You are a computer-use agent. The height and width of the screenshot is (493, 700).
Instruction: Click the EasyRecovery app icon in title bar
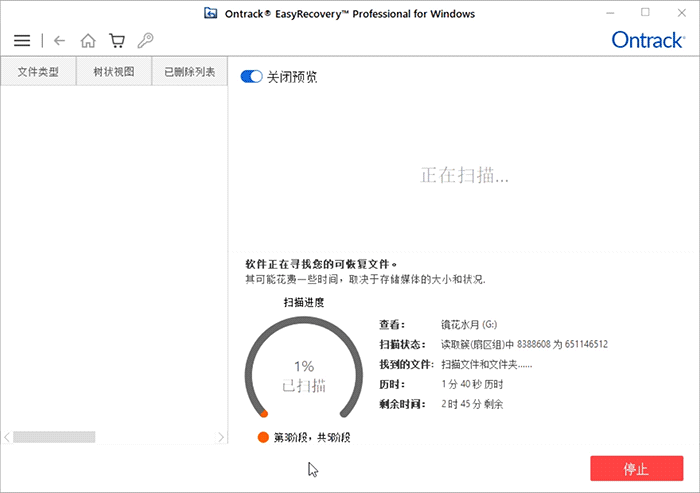[x=210, y=13]
